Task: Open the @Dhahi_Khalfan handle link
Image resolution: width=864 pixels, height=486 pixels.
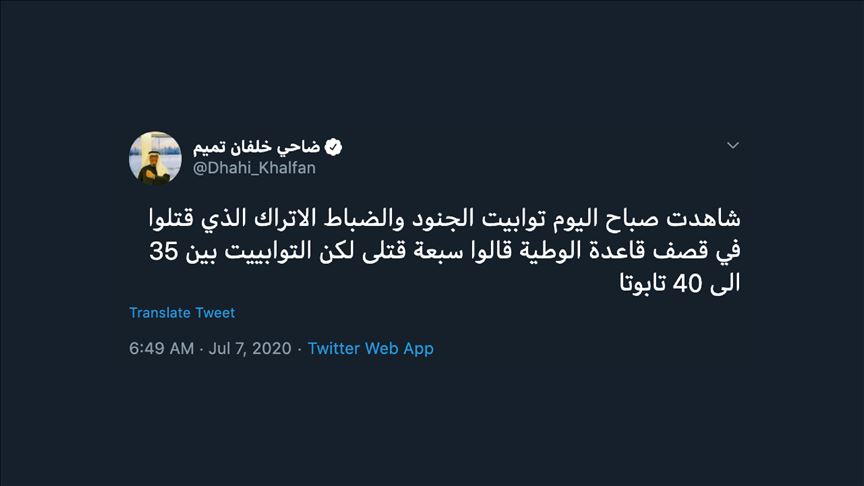Action: [x=253, y=168]
